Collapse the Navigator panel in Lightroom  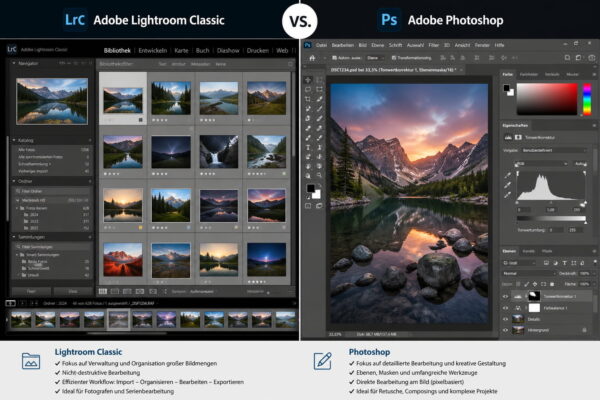(14, 63)
